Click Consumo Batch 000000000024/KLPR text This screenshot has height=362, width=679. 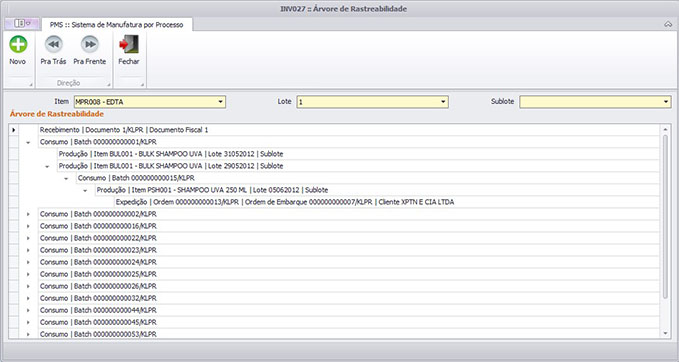(98, 262)
